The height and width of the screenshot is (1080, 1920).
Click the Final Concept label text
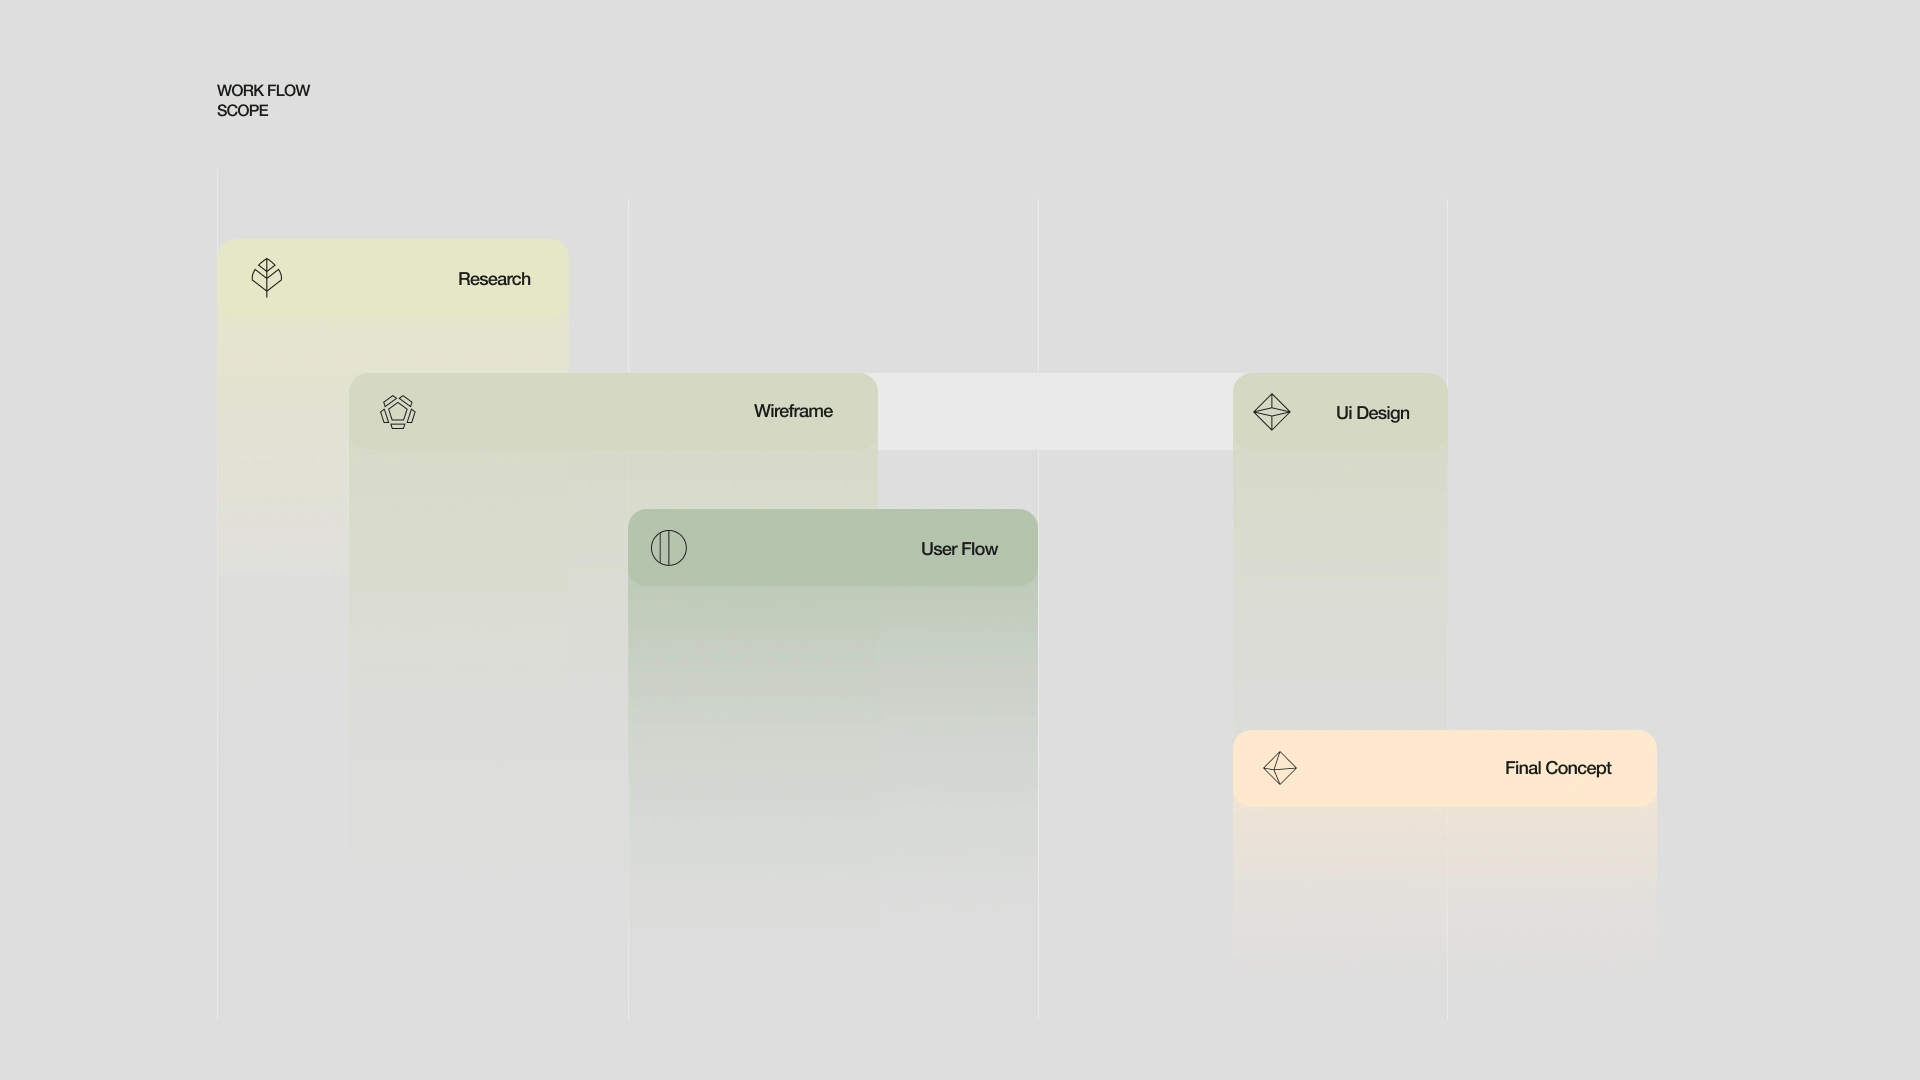[1557, 768]
